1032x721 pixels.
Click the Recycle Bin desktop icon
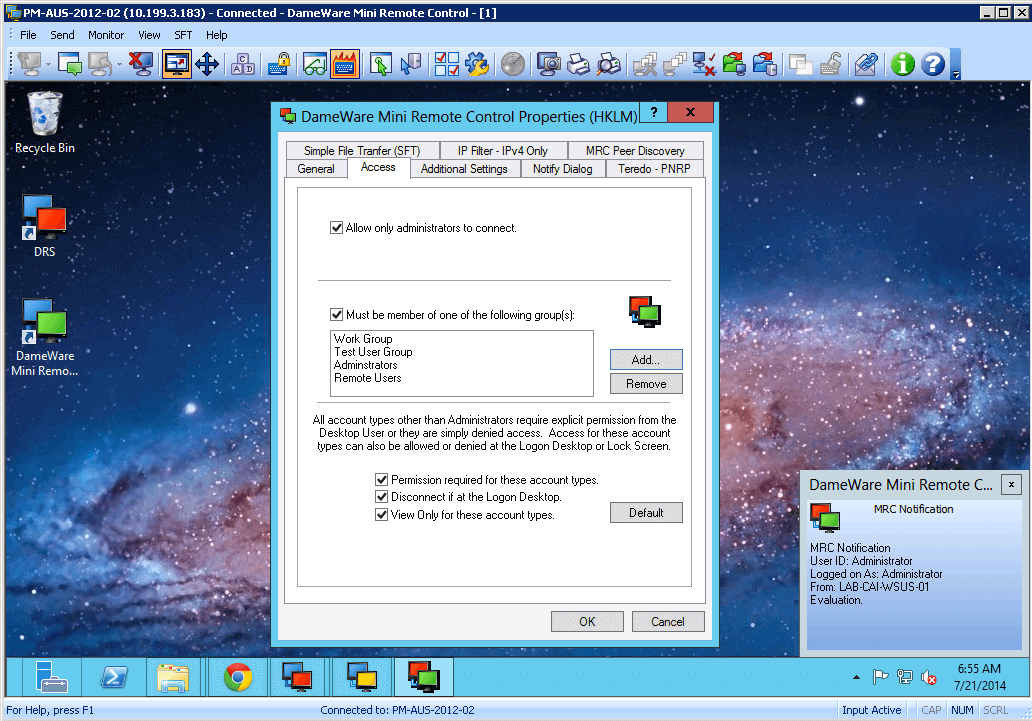[45, 122]
